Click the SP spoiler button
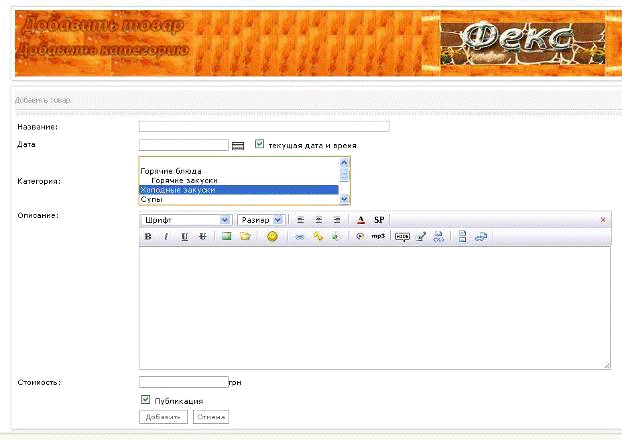 (x=379, y=219)
